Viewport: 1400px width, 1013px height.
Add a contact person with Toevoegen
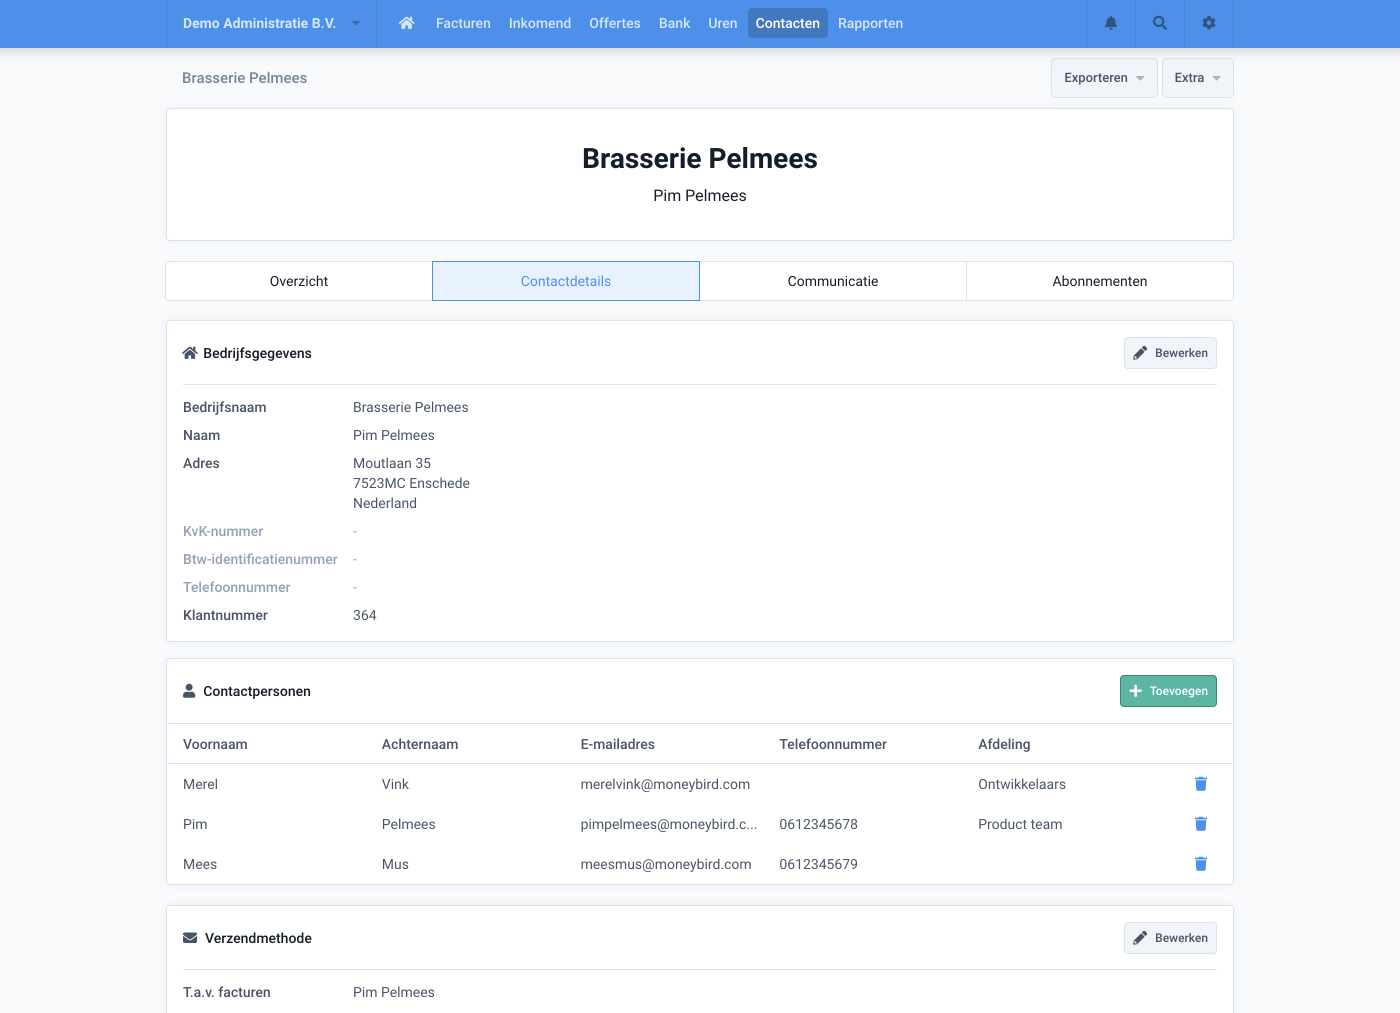(1168, 691)
